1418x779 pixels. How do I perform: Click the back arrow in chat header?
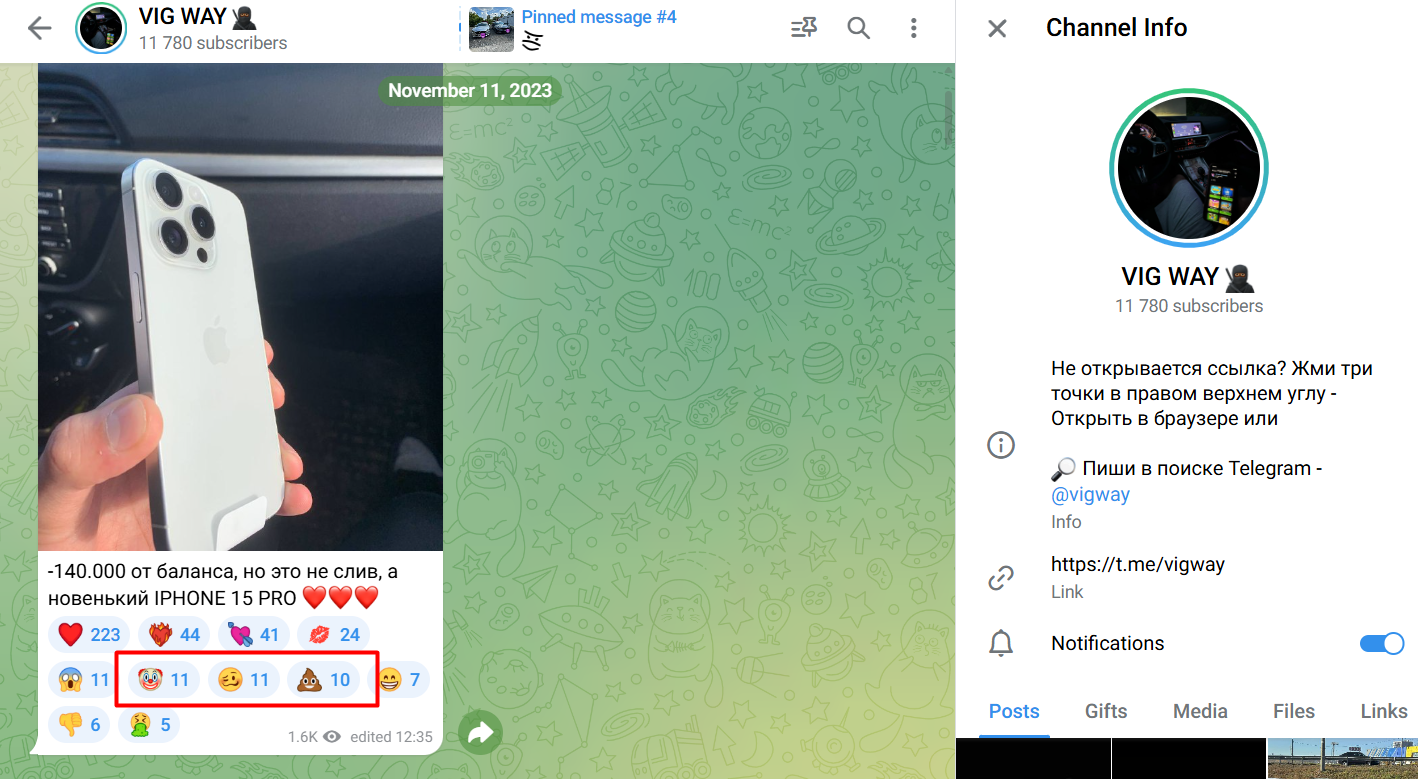[39, 29]
